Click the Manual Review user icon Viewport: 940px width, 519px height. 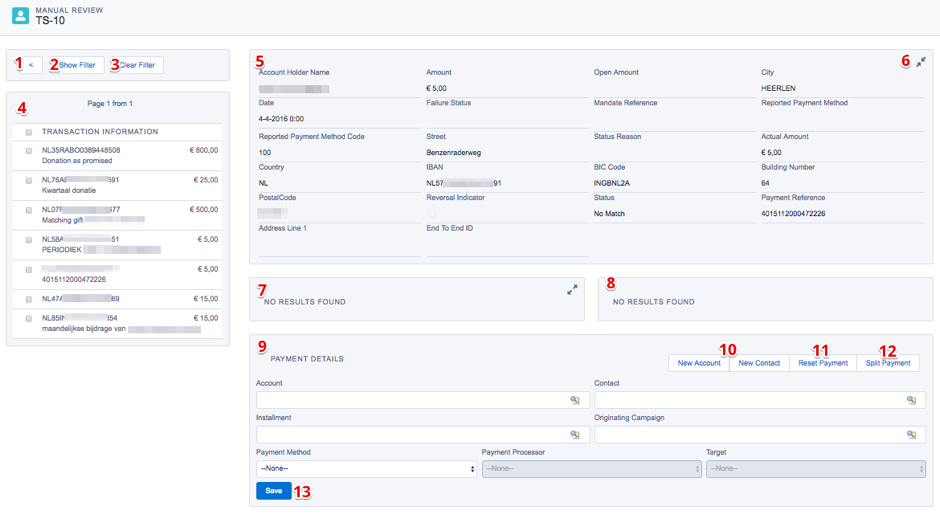(20, 15)
